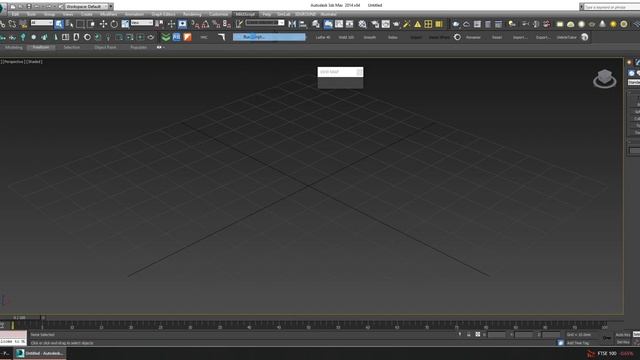
Task: Open the Select by Name dialog
Action: pyautogui.click(x=69, y=24)
